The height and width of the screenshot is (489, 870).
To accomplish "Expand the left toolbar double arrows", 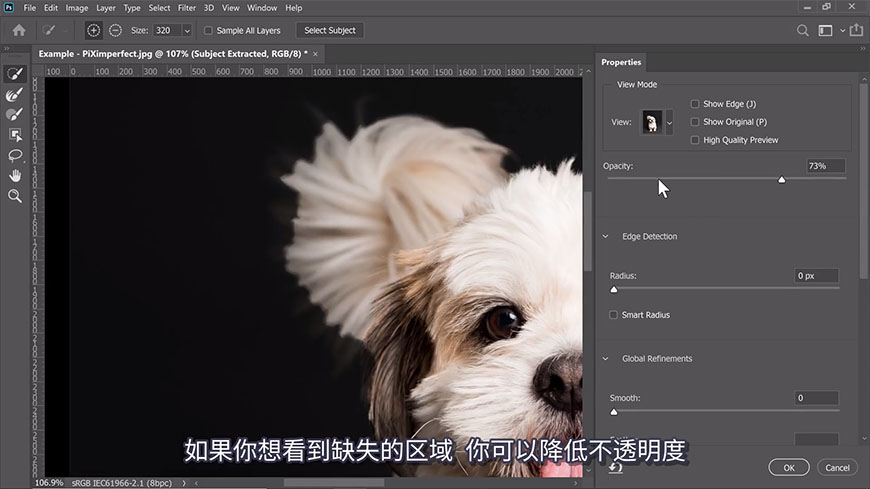I will (x=7, y=49).
